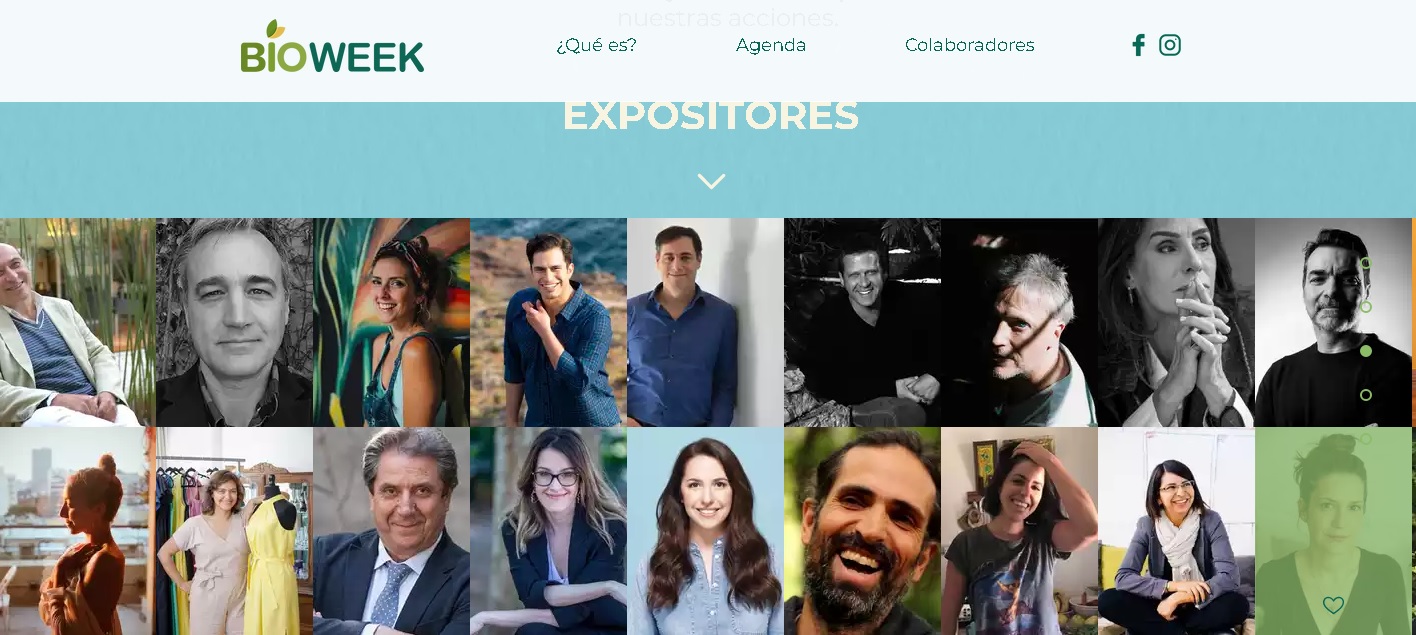Open photo of woman with colorful mural background
The width and height of the screenshot is (1416, 635).
click(392, 322)
